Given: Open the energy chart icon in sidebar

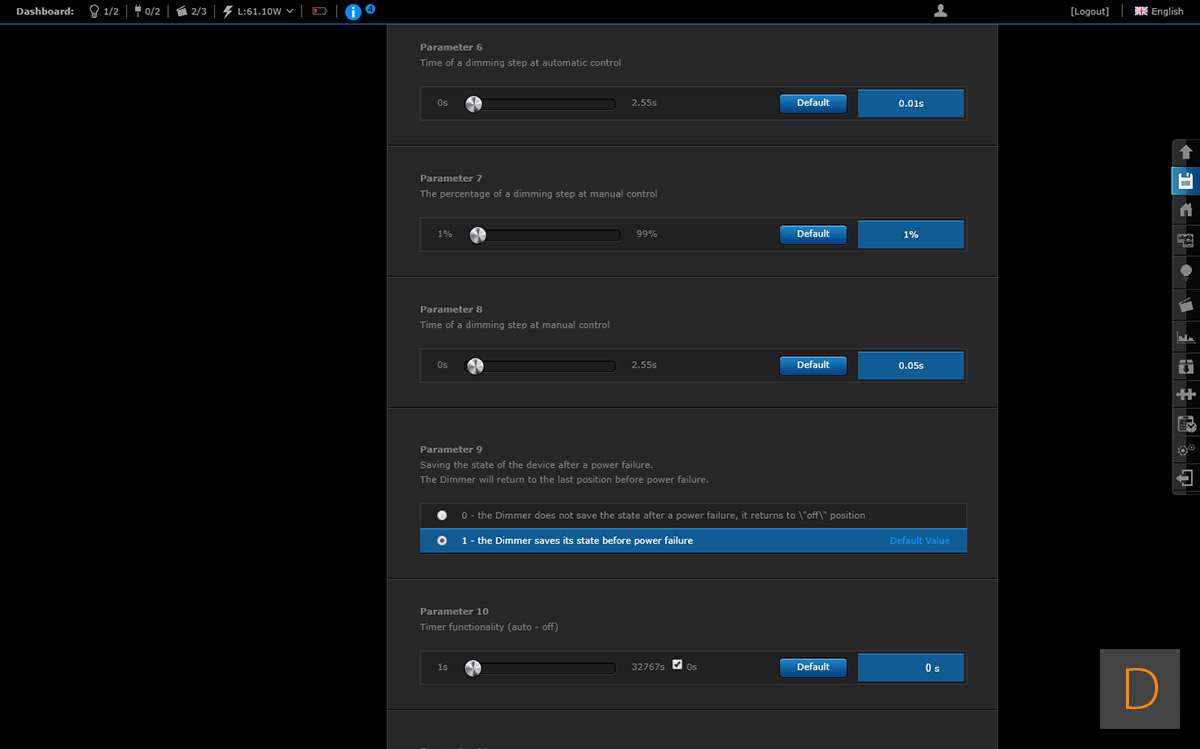Looking at the screenshot, I should pos(1186,338).
